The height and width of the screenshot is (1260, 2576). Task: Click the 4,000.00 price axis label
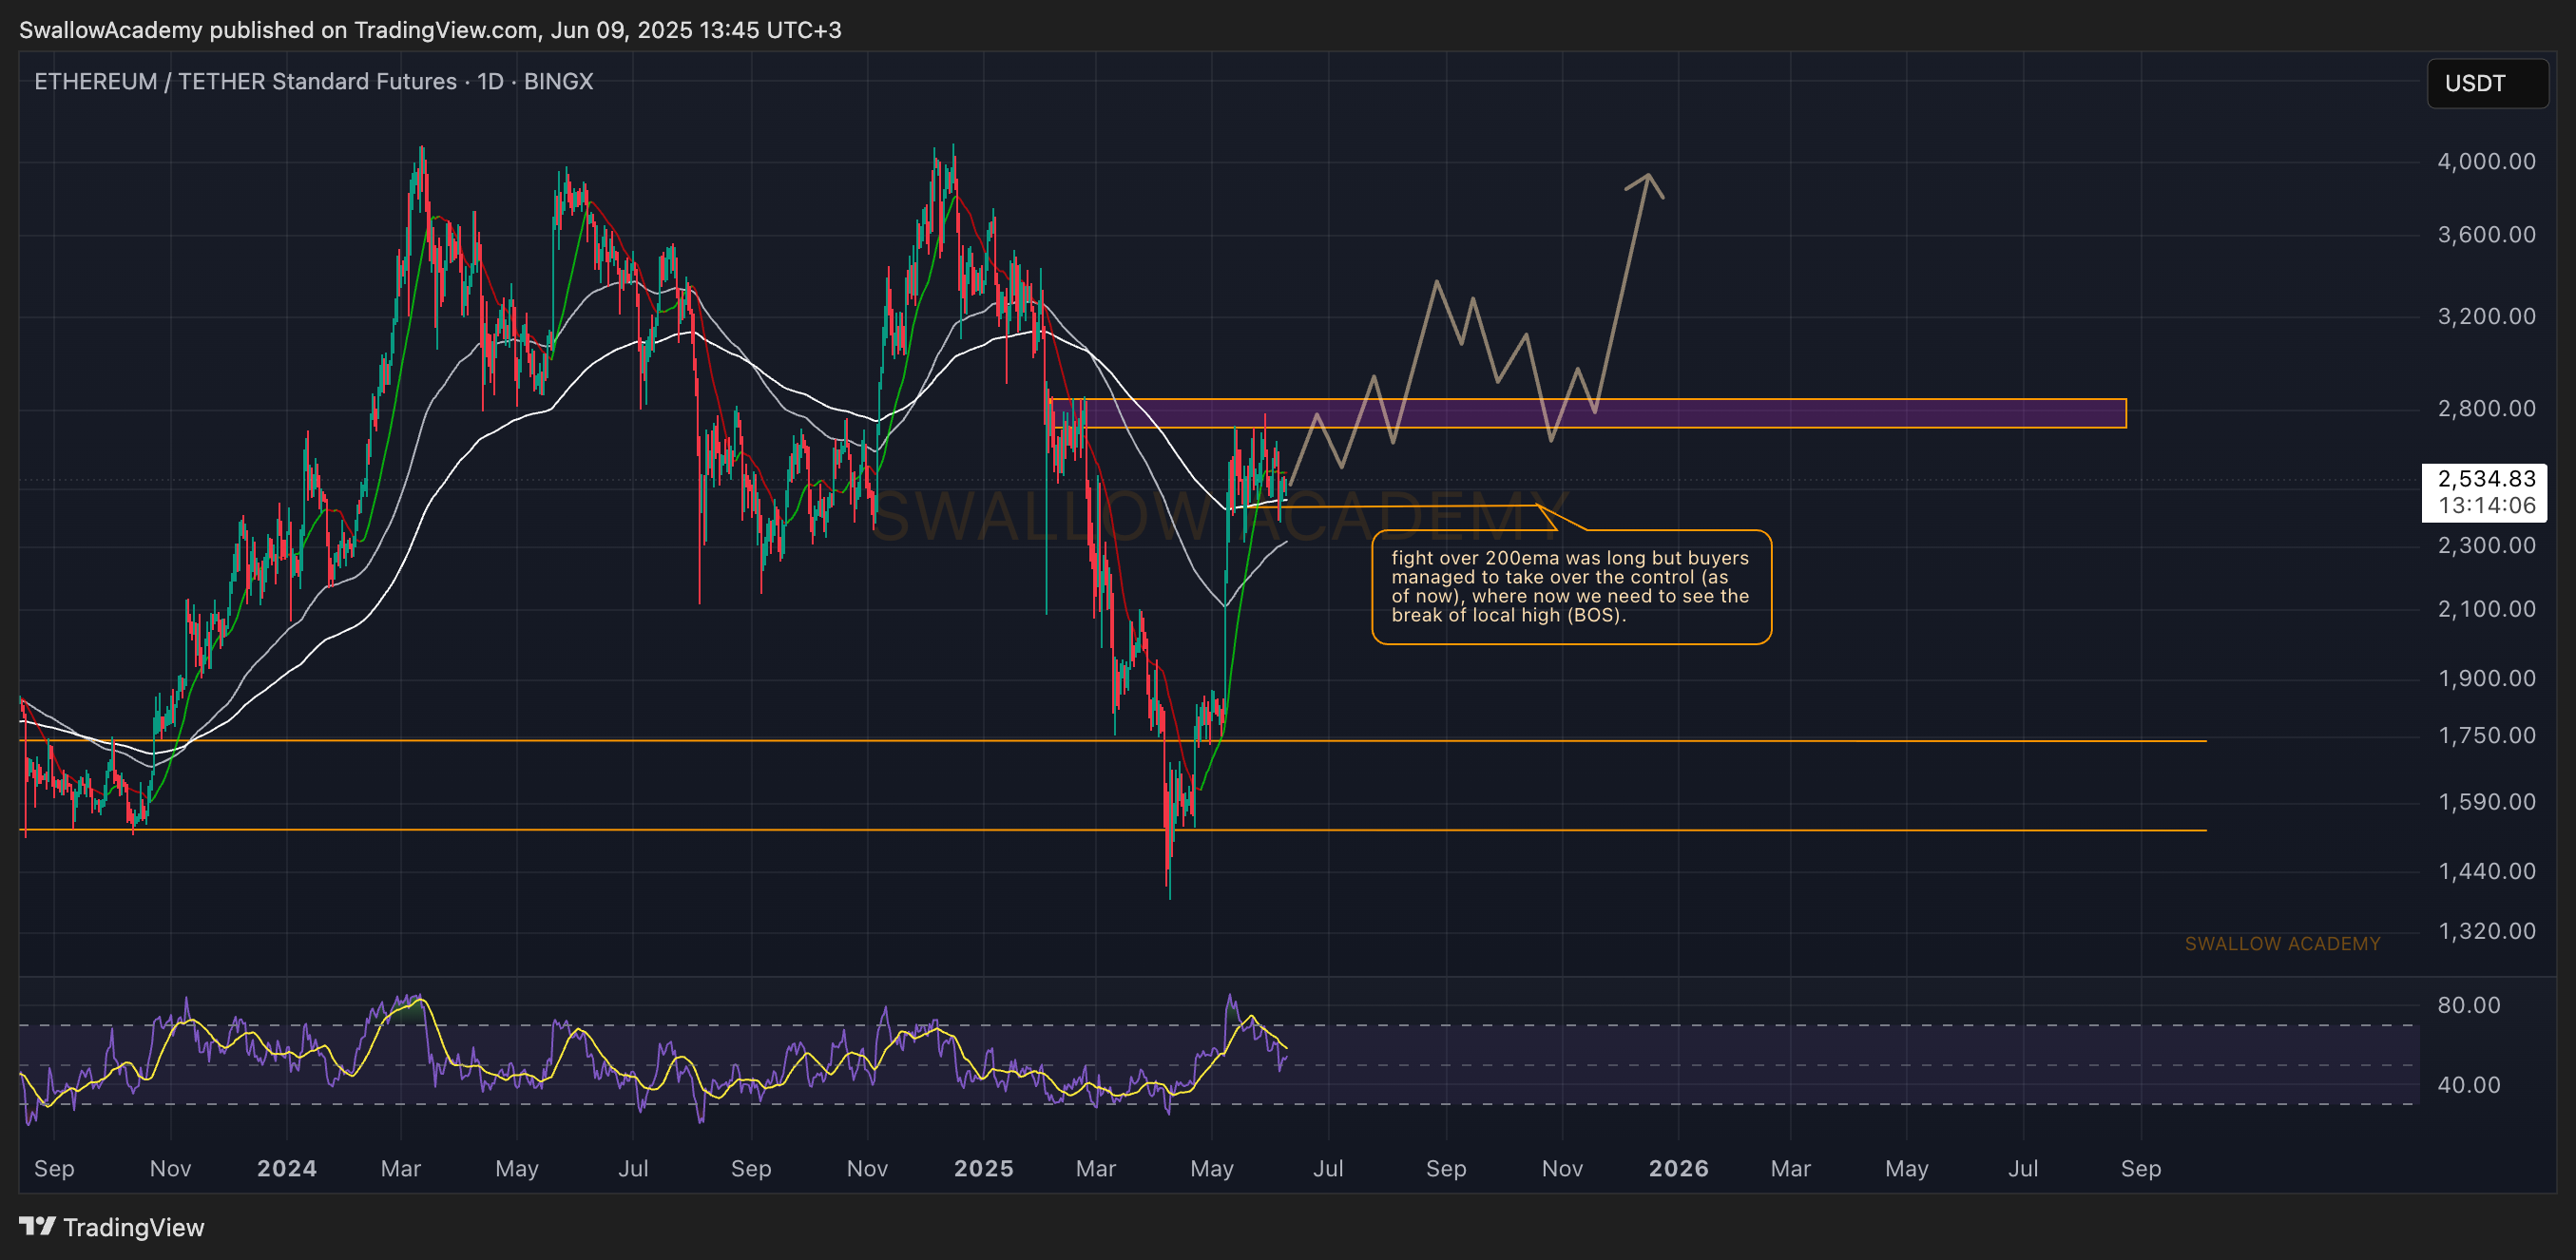[x=2486, y=161]
